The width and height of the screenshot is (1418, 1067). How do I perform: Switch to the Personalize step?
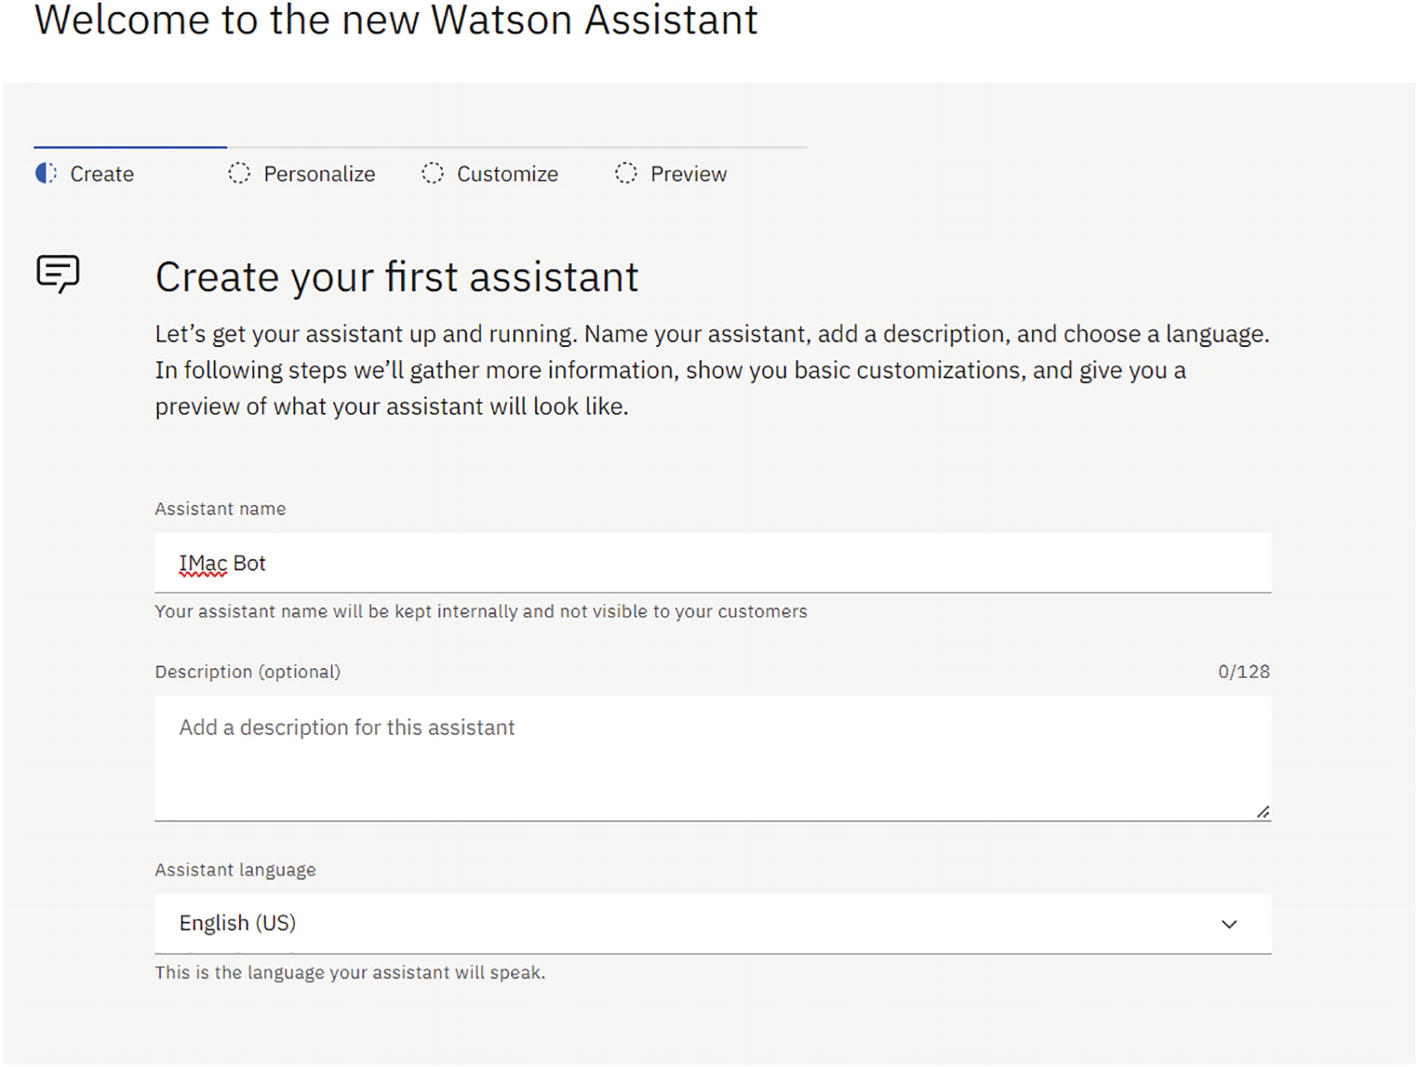click(319, 174)
